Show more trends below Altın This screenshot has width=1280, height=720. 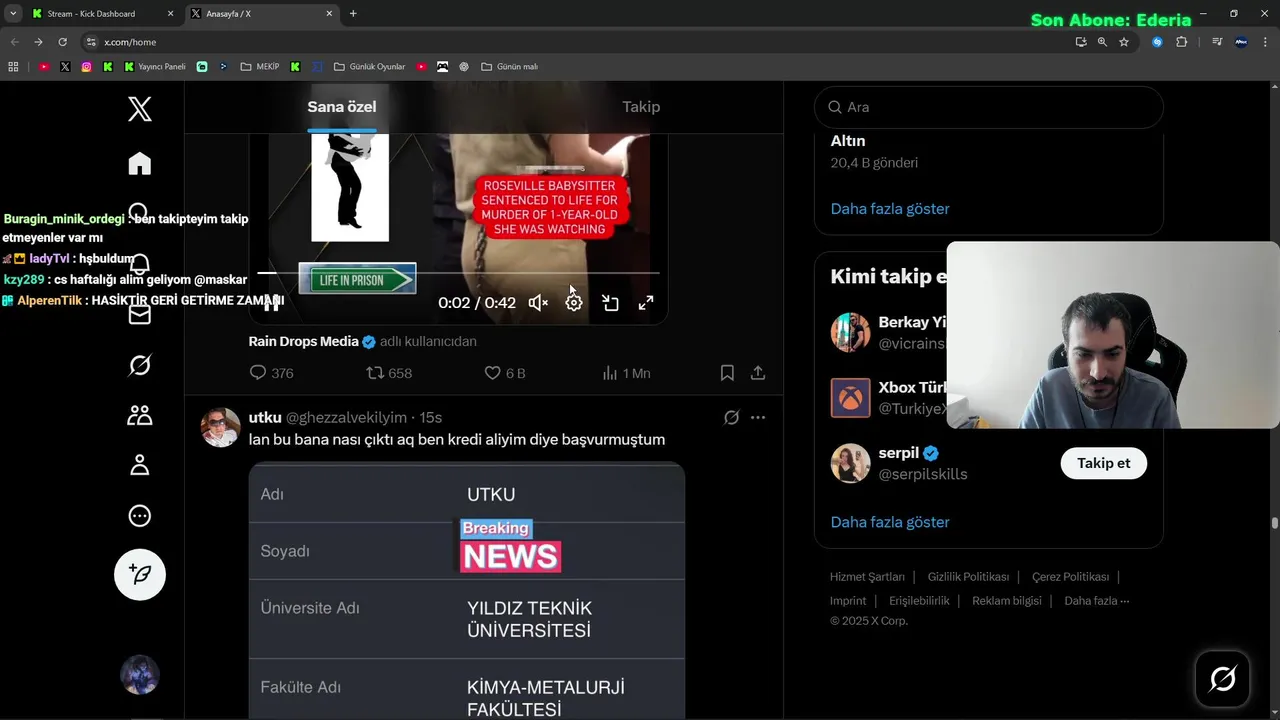tap(890, 209)
